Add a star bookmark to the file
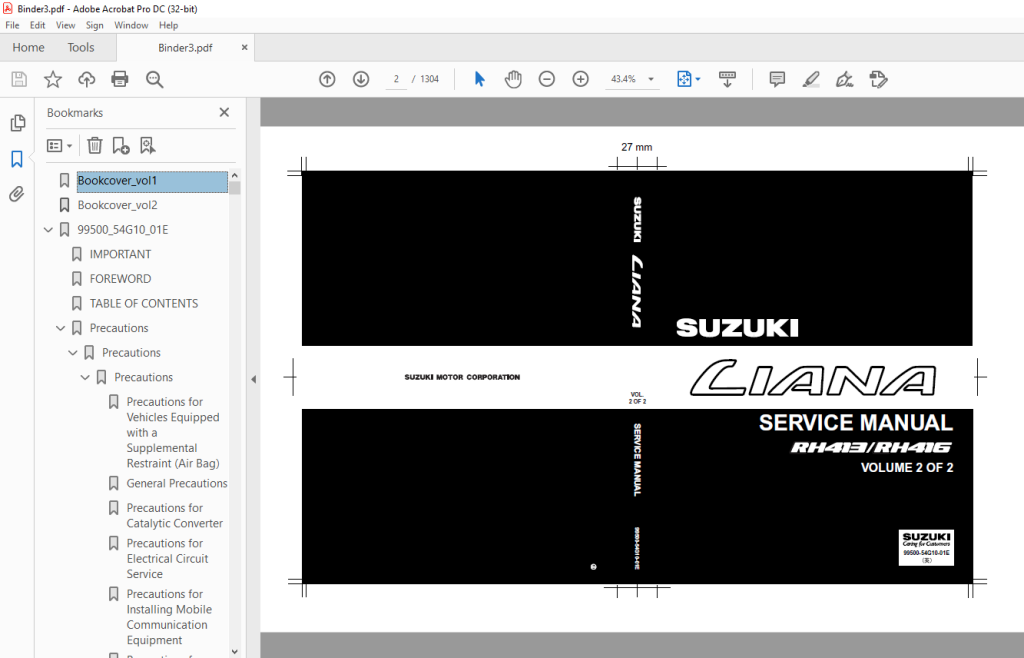The image size is (1024, 658). (53, 80)
